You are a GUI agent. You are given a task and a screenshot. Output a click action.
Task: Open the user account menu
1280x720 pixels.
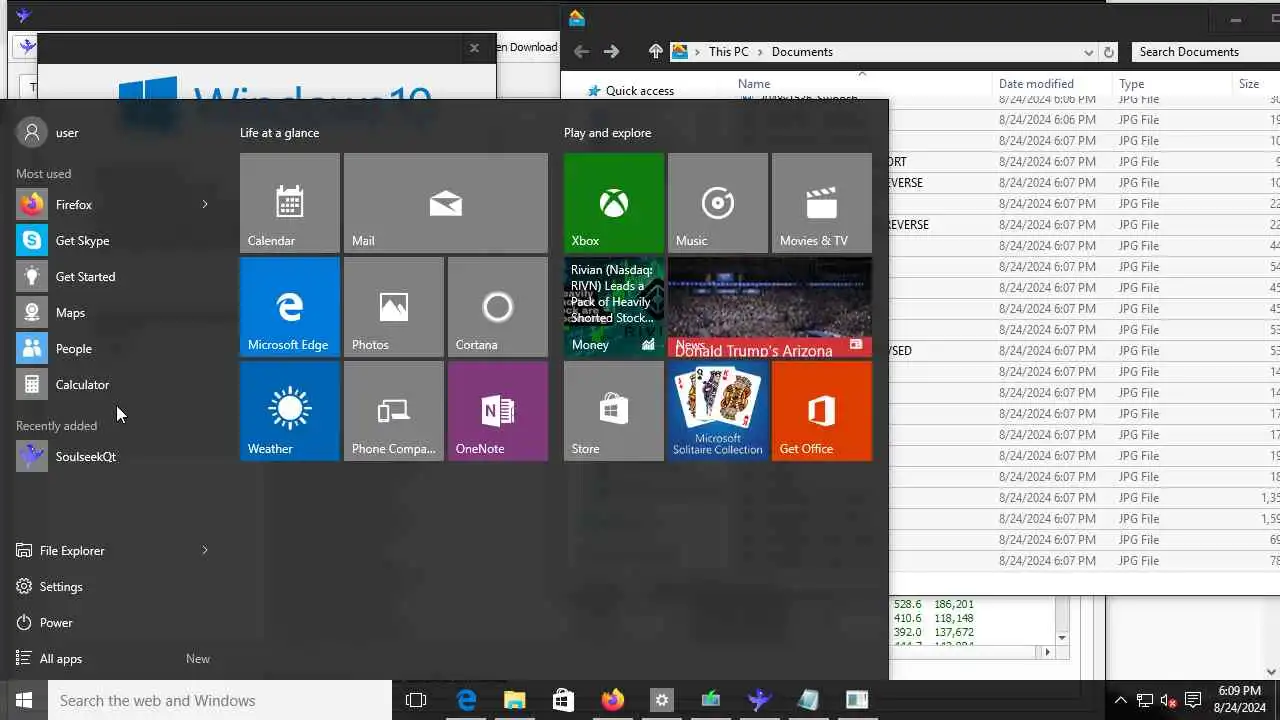[48, 132]
